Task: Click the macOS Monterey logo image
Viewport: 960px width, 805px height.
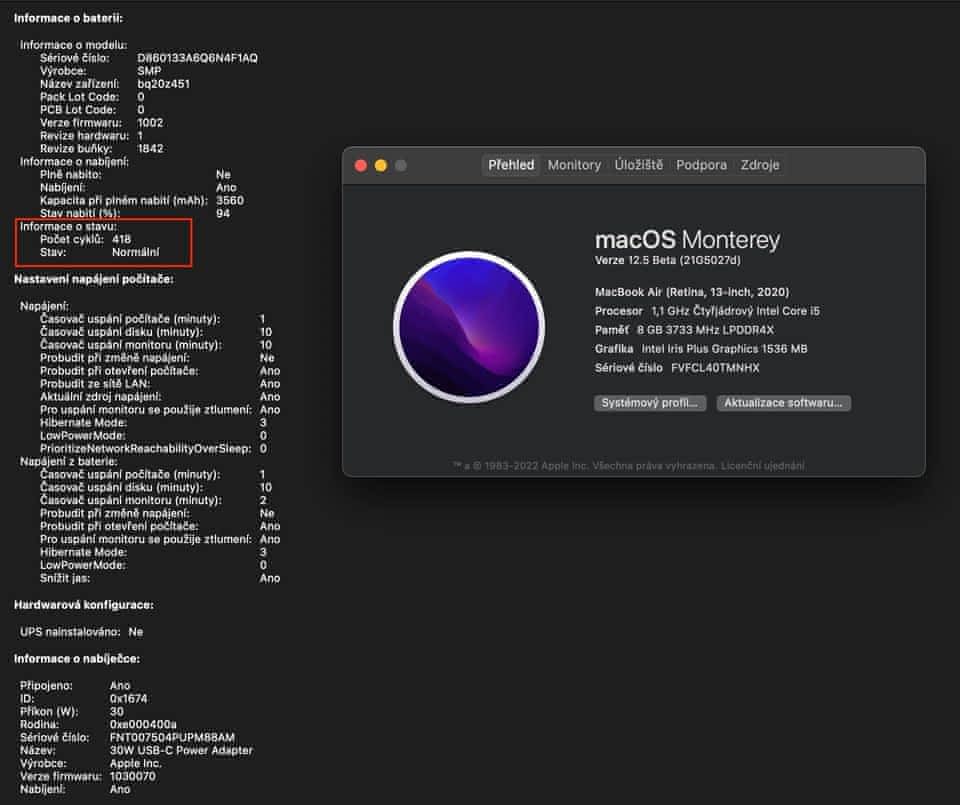Action: 469,327
